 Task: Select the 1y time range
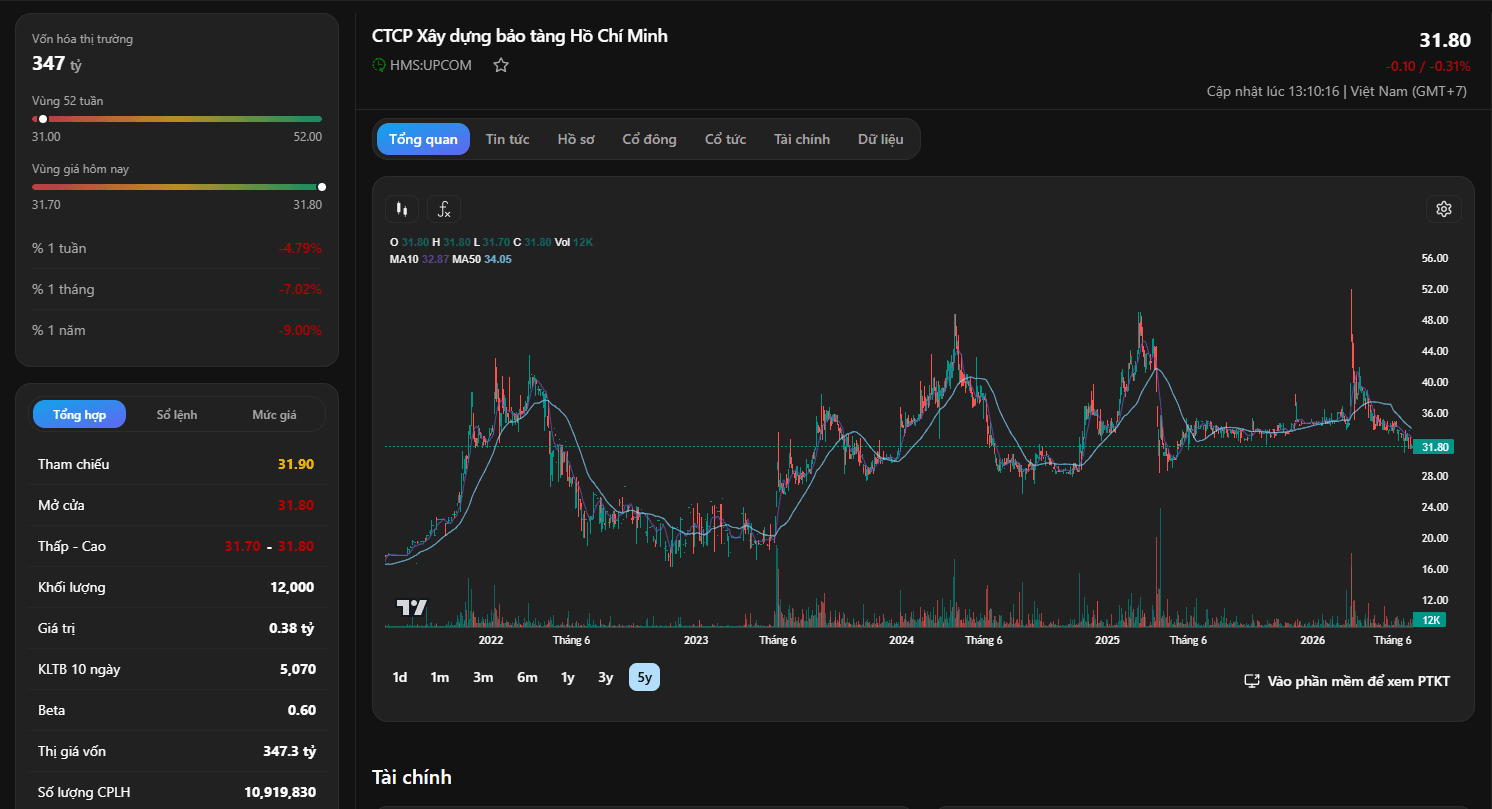[568, 677]
